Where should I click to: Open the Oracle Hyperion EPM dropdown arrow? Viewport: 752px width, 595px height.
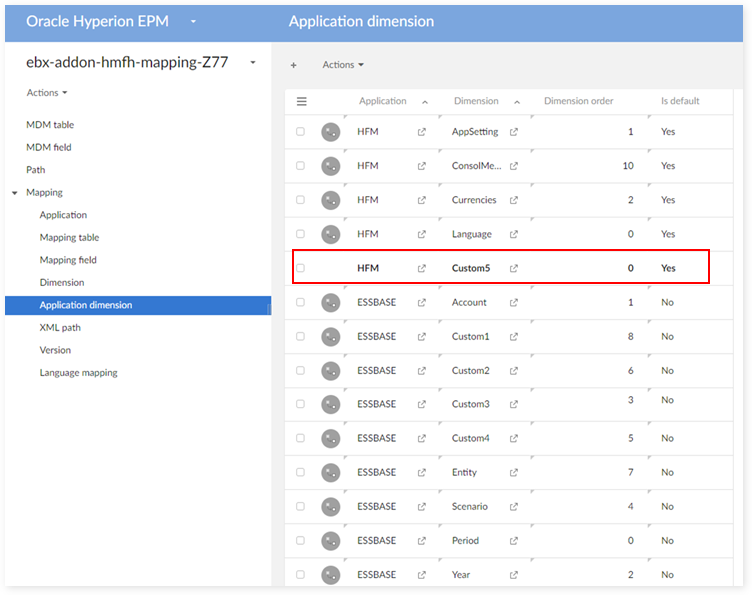pos(193,22)
